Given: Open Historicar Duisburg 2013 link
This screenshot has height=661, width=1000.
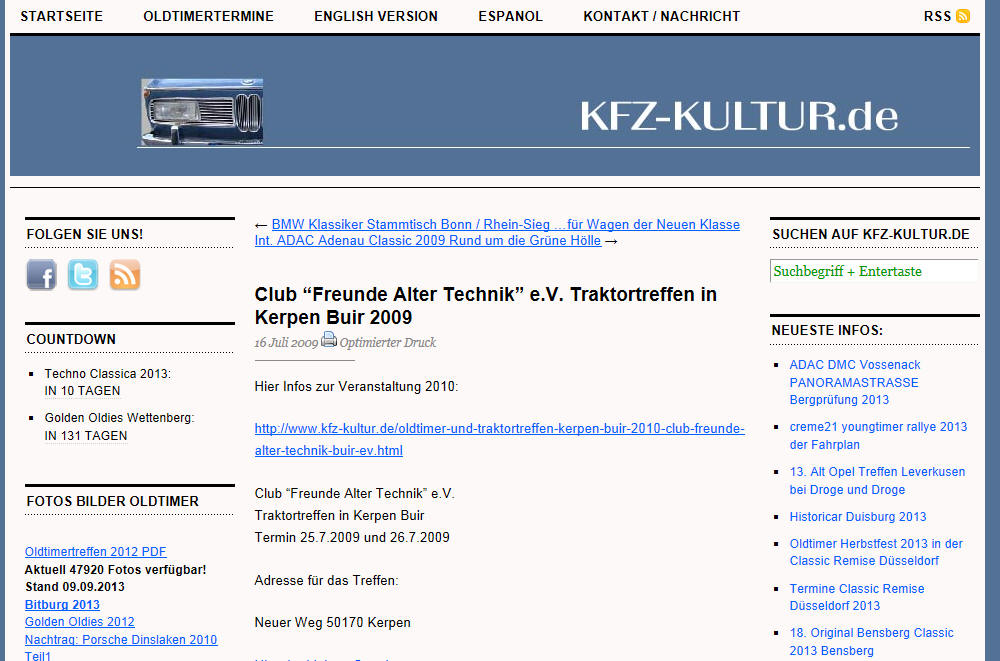Looking at the screenshot, I should click(858, 517).
